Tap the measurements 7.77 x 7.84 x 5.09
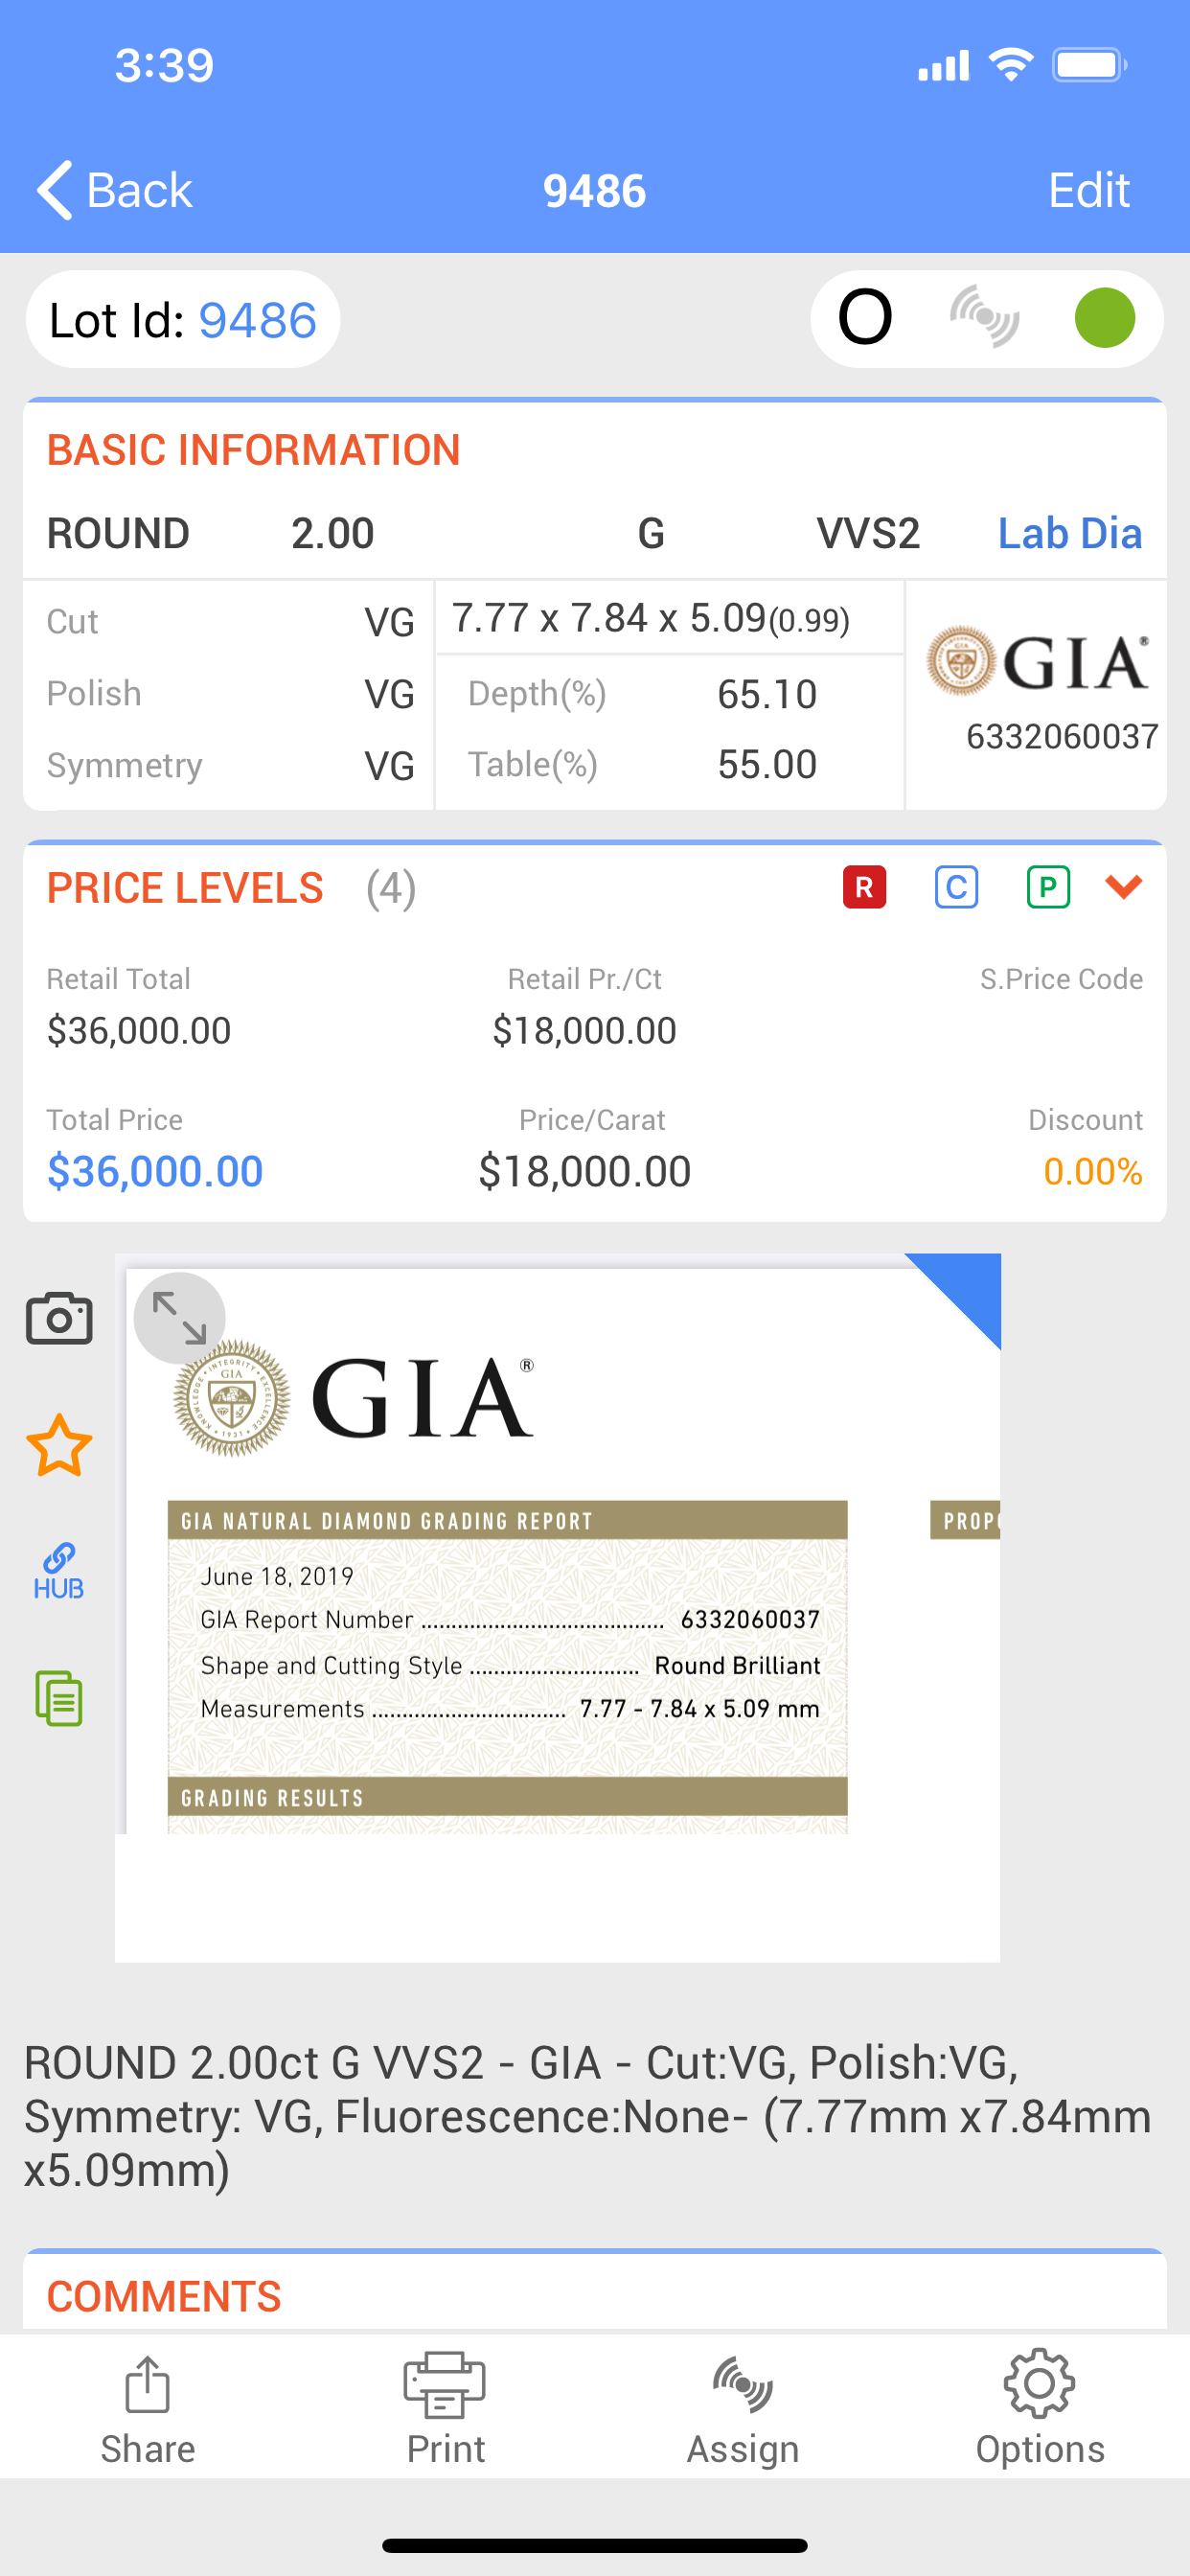The width and height of the screenshot is (1190, 2576). (650, 618)
